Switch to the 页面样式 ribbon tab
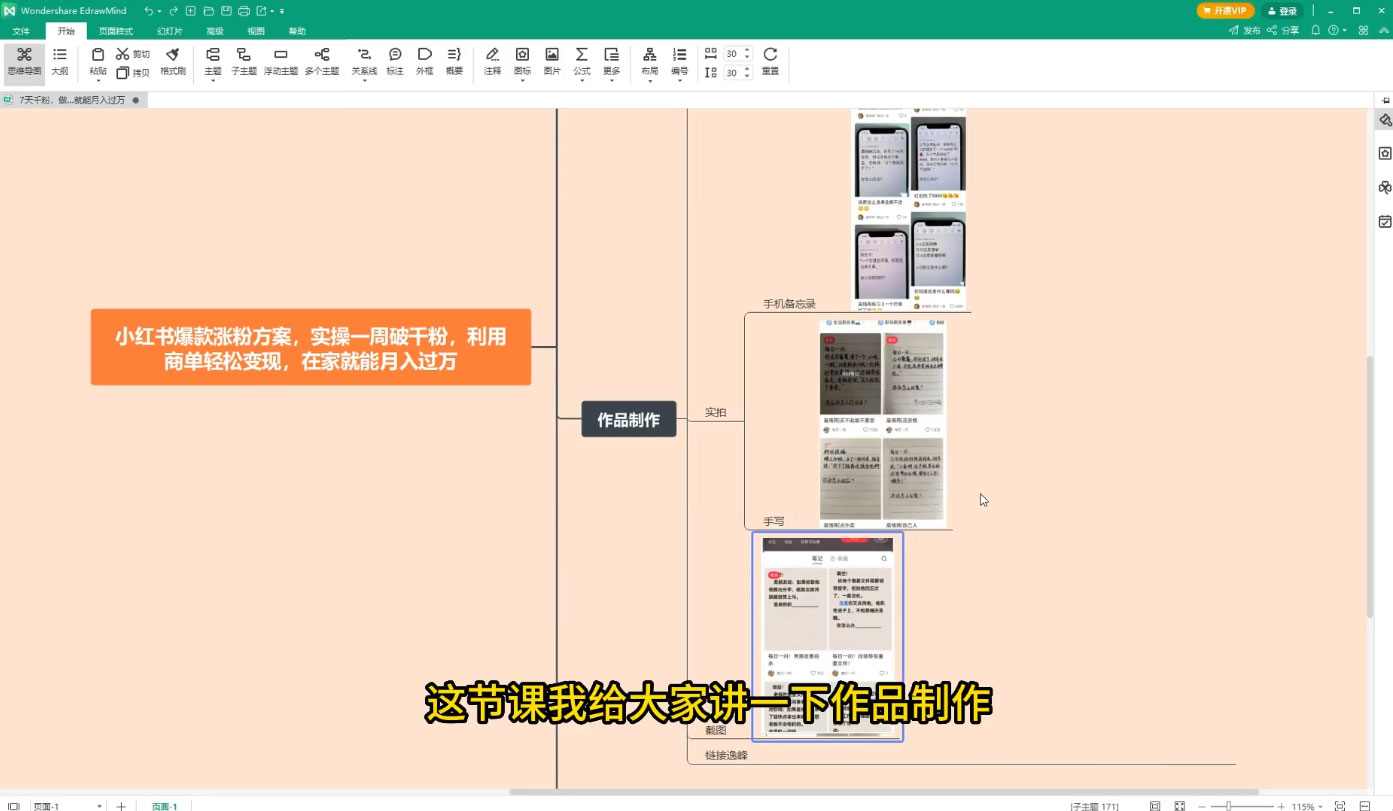The height and width of the screenshot is (811, 1393). (118, 30)
